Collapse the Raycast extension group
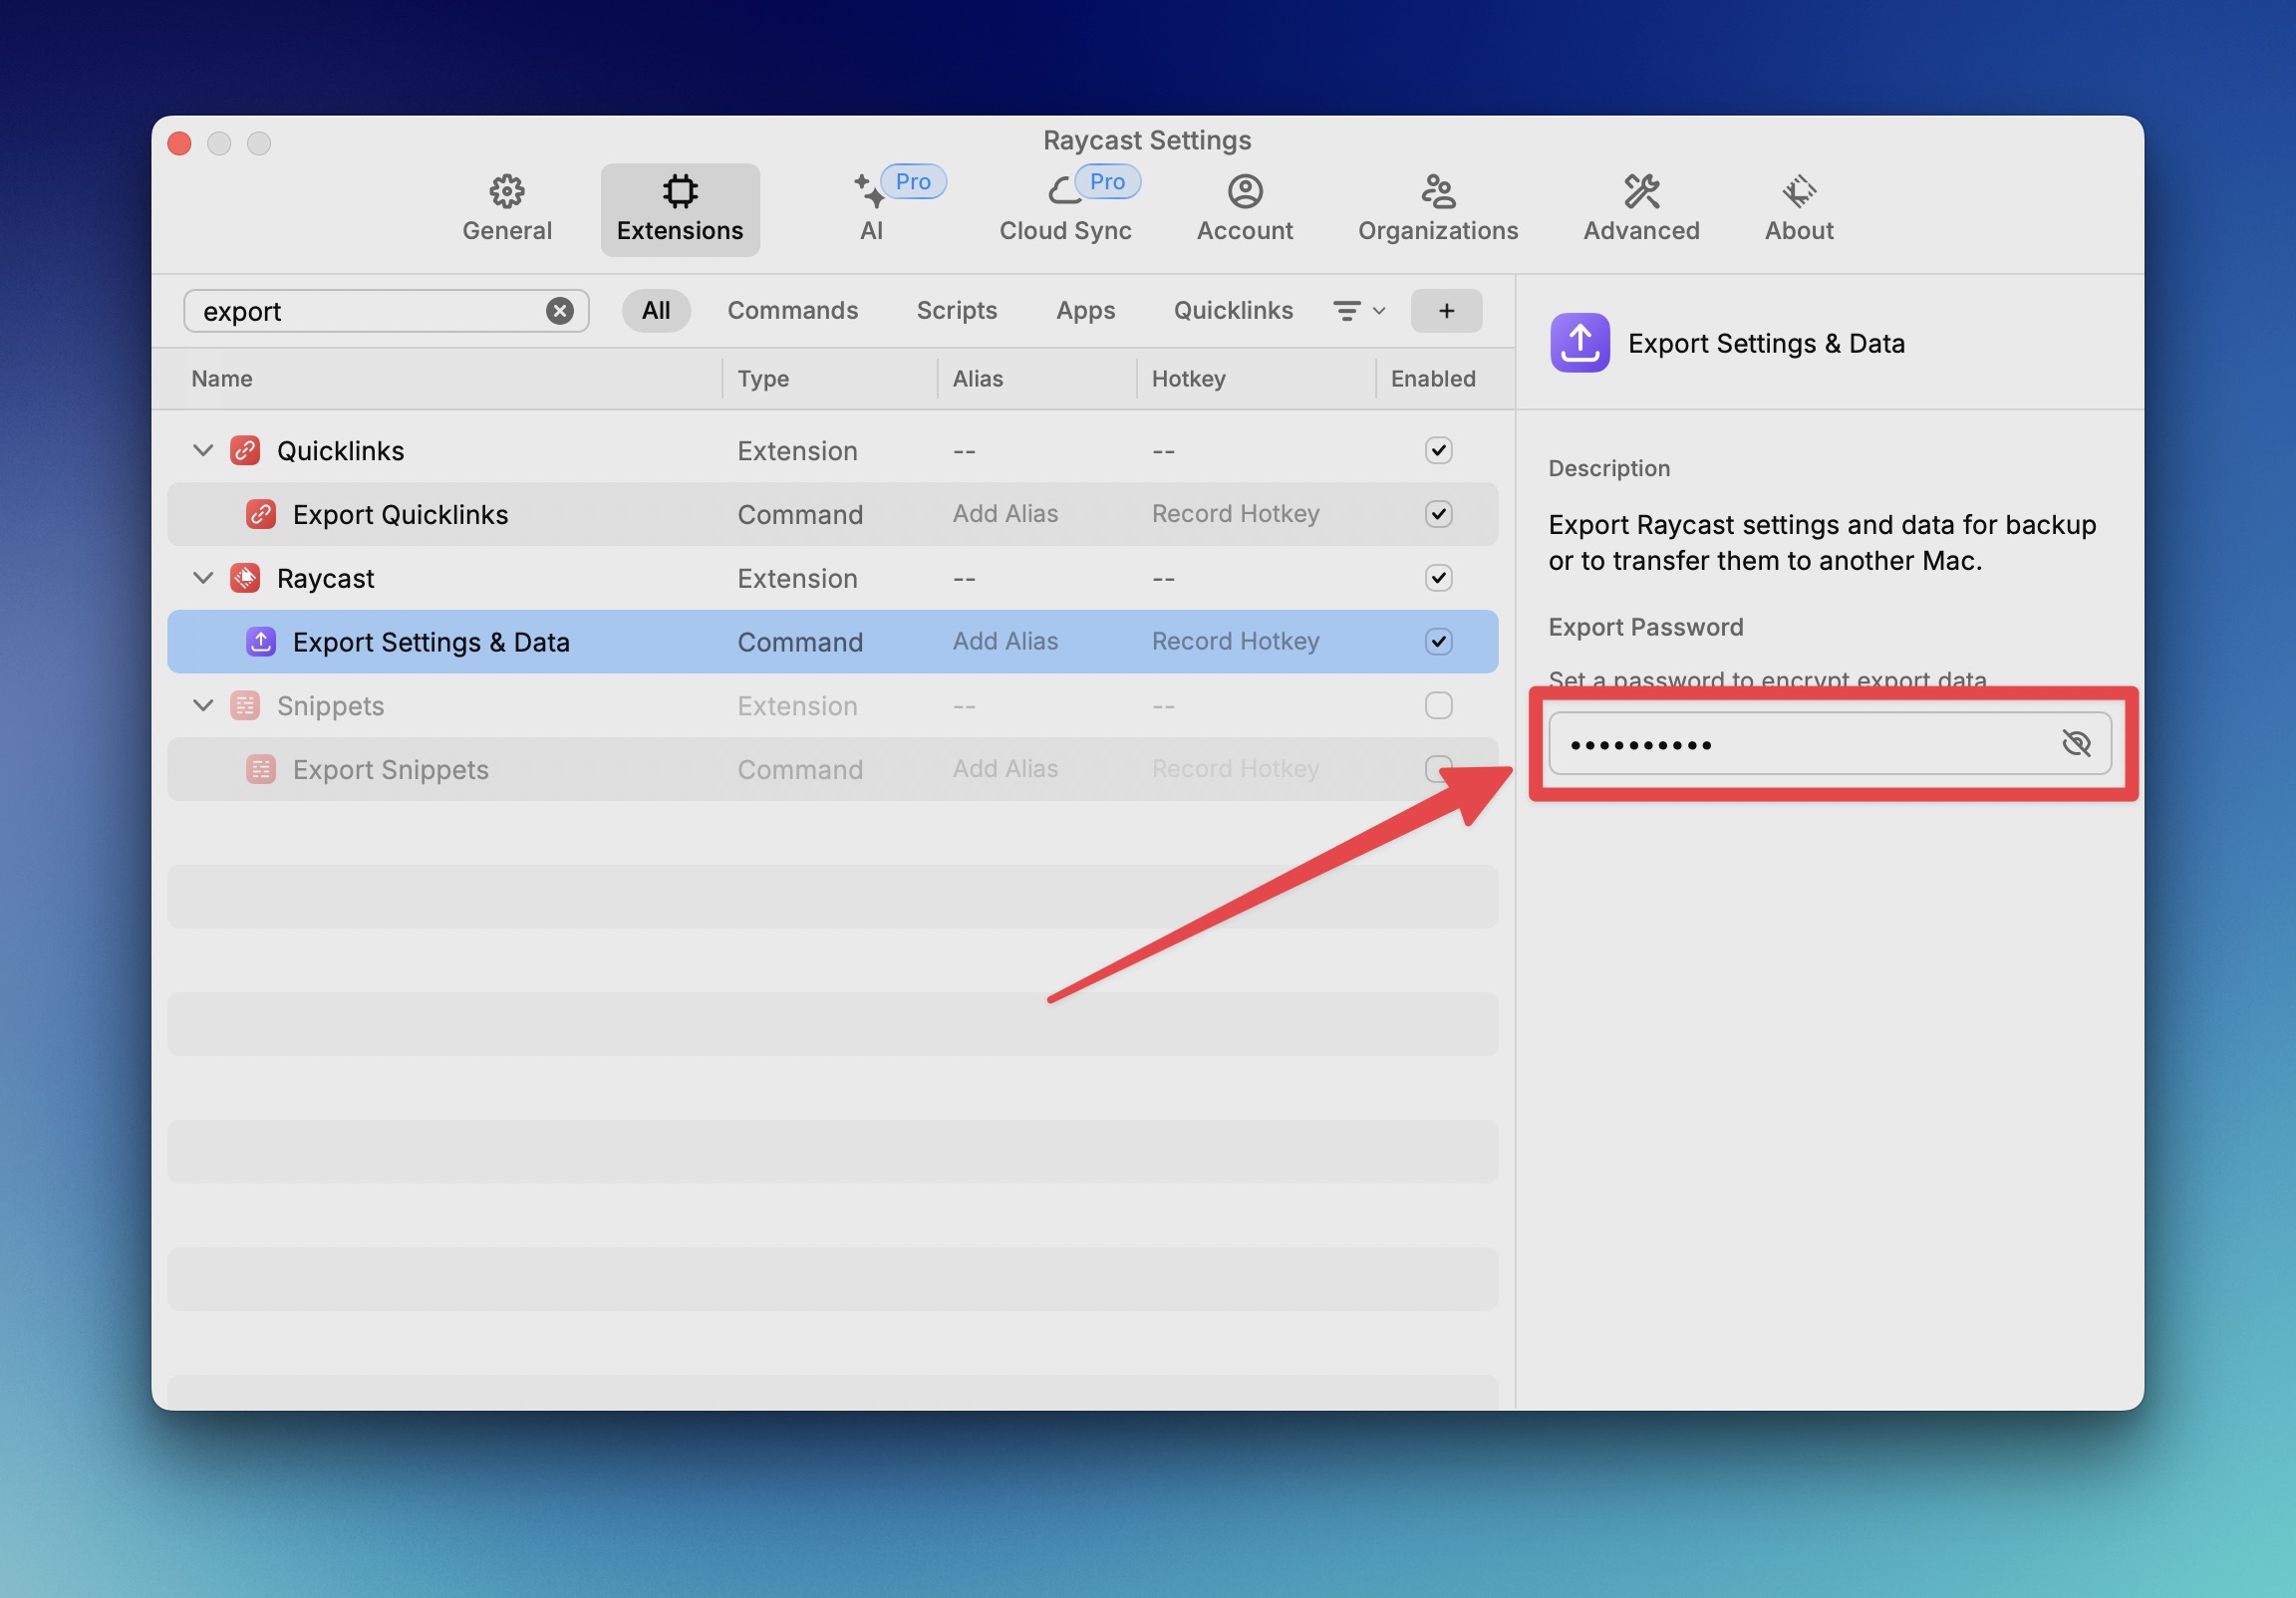 pos(203,578)
